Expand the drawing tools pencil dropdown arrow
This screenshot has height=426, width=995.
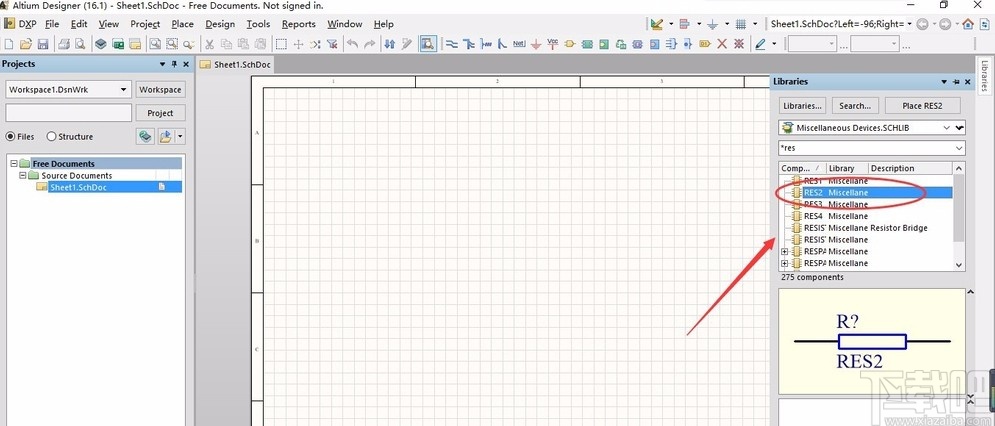pyautogui.click(x=775, y=44)
